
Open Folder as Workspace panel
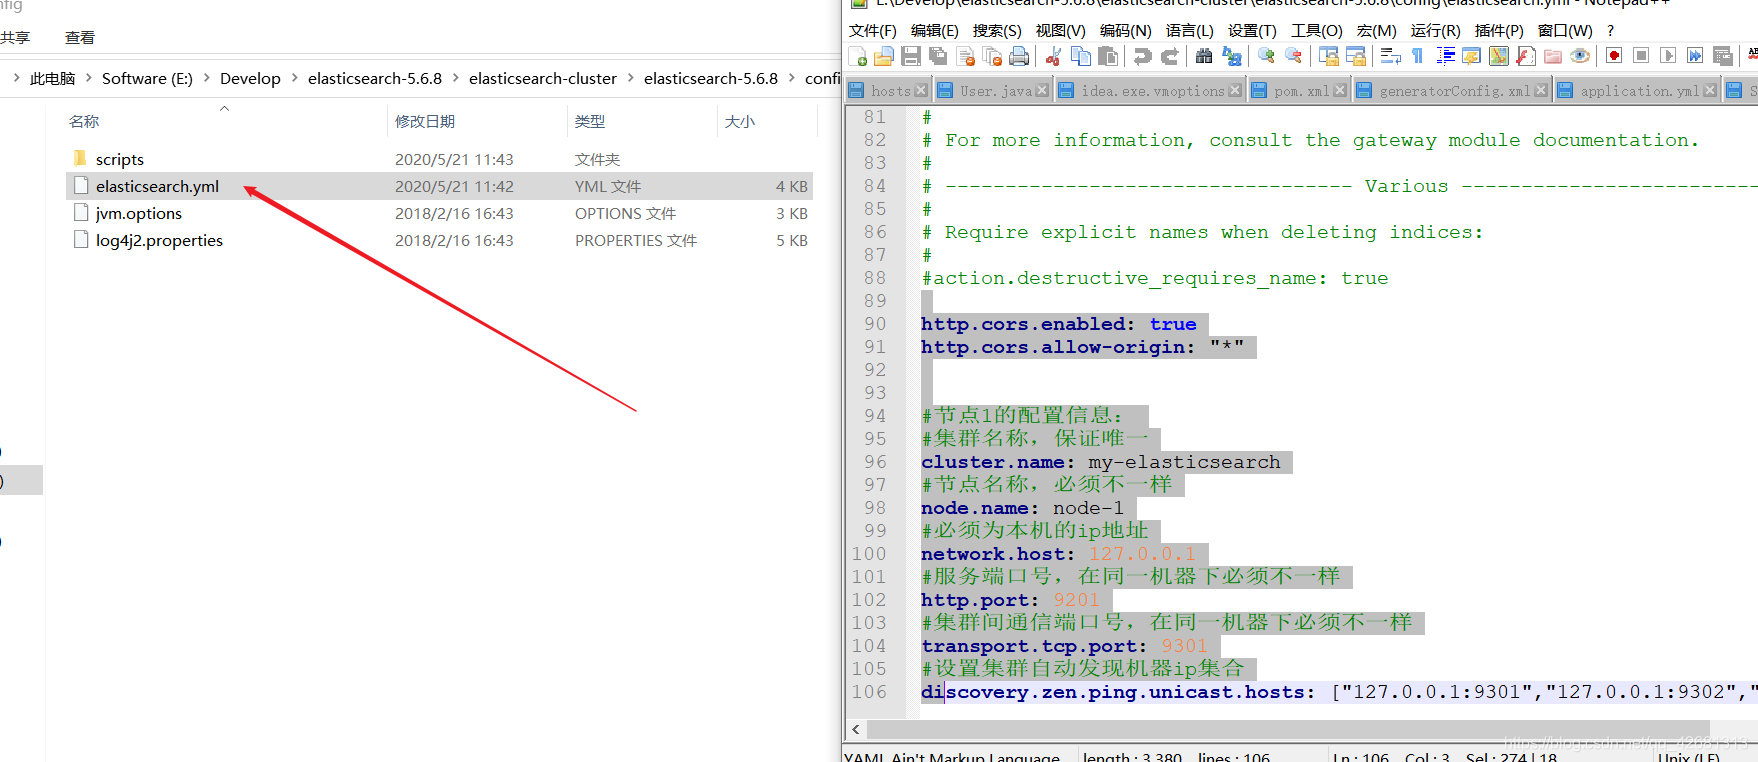coord(1553,56)
